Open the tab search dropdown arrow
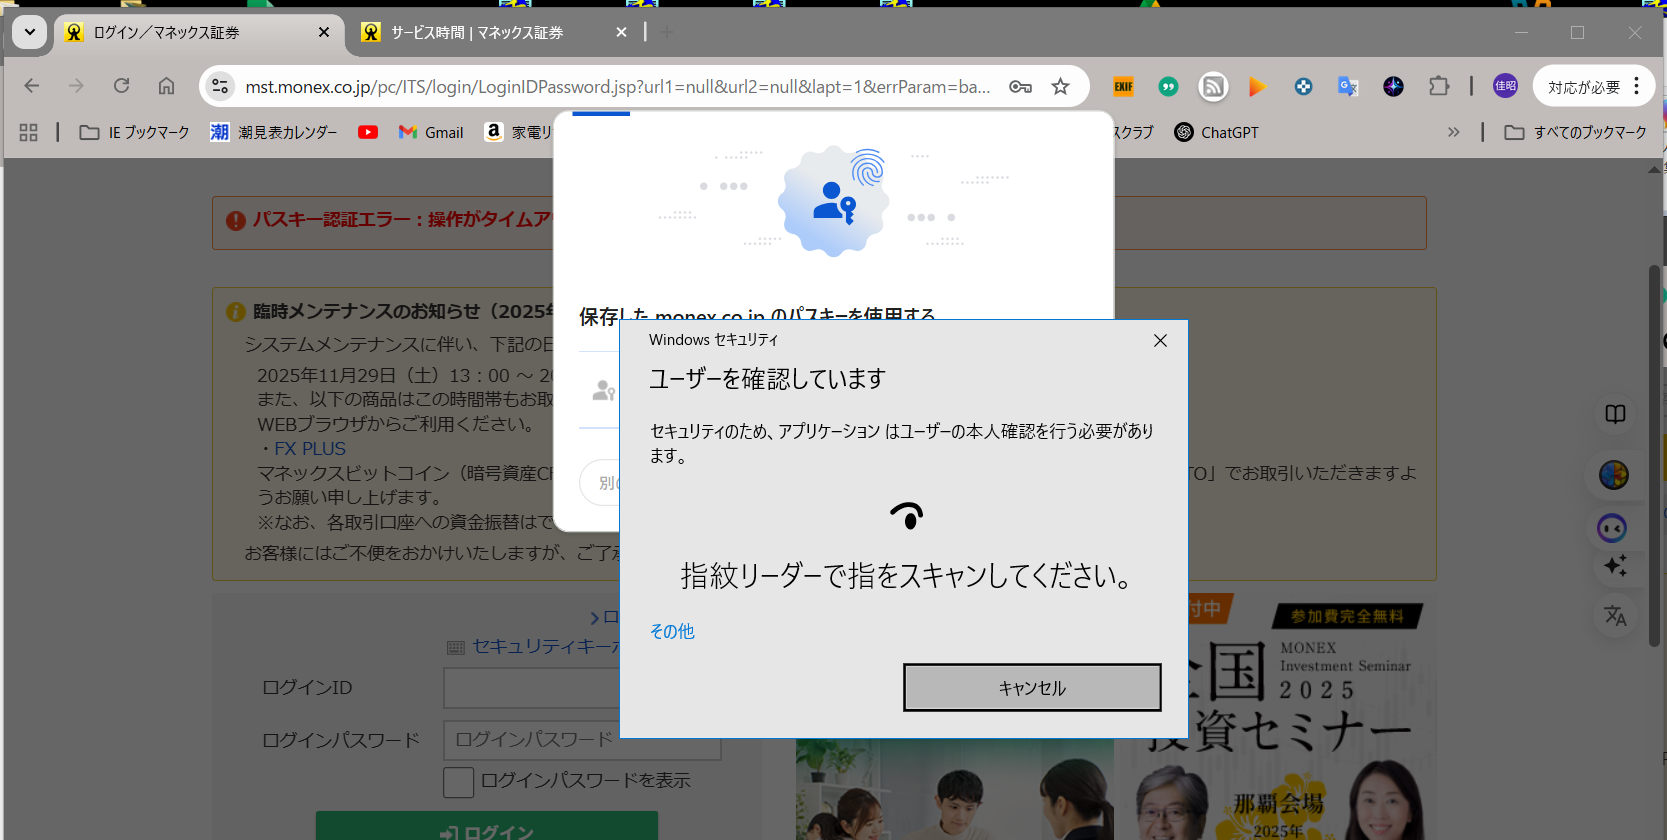Viewport: 1667px width, 840px height. [x=30, y=32]
